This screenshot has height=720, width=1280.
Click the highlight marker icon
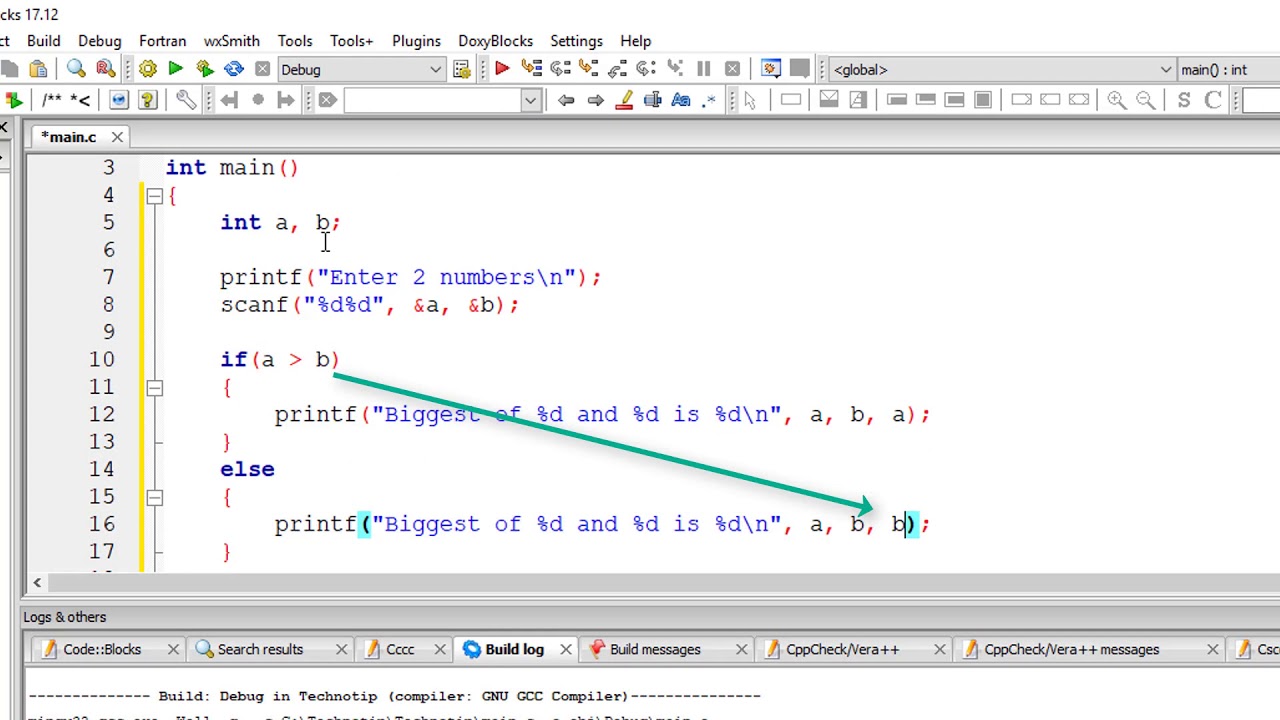tap(625, 100)
